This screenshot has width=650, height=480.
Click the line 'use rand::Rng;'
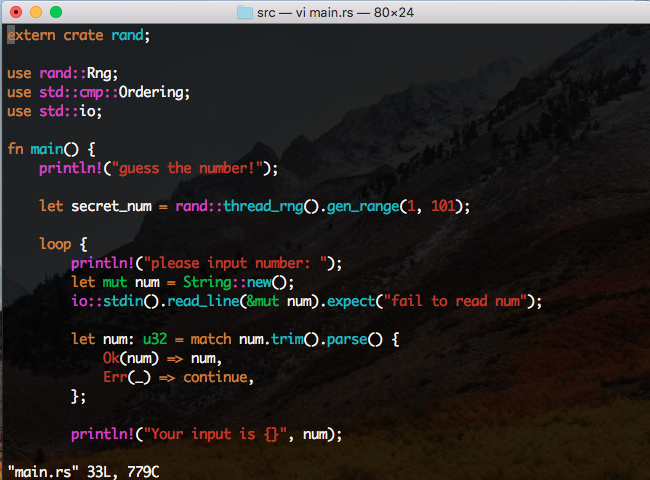pyautogui.click(x=63, y=73)
